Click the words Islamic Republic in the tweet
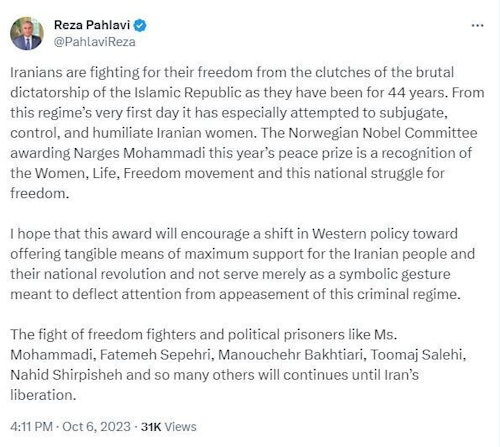This screenshot has height=447, width=500. click(187, 93)
